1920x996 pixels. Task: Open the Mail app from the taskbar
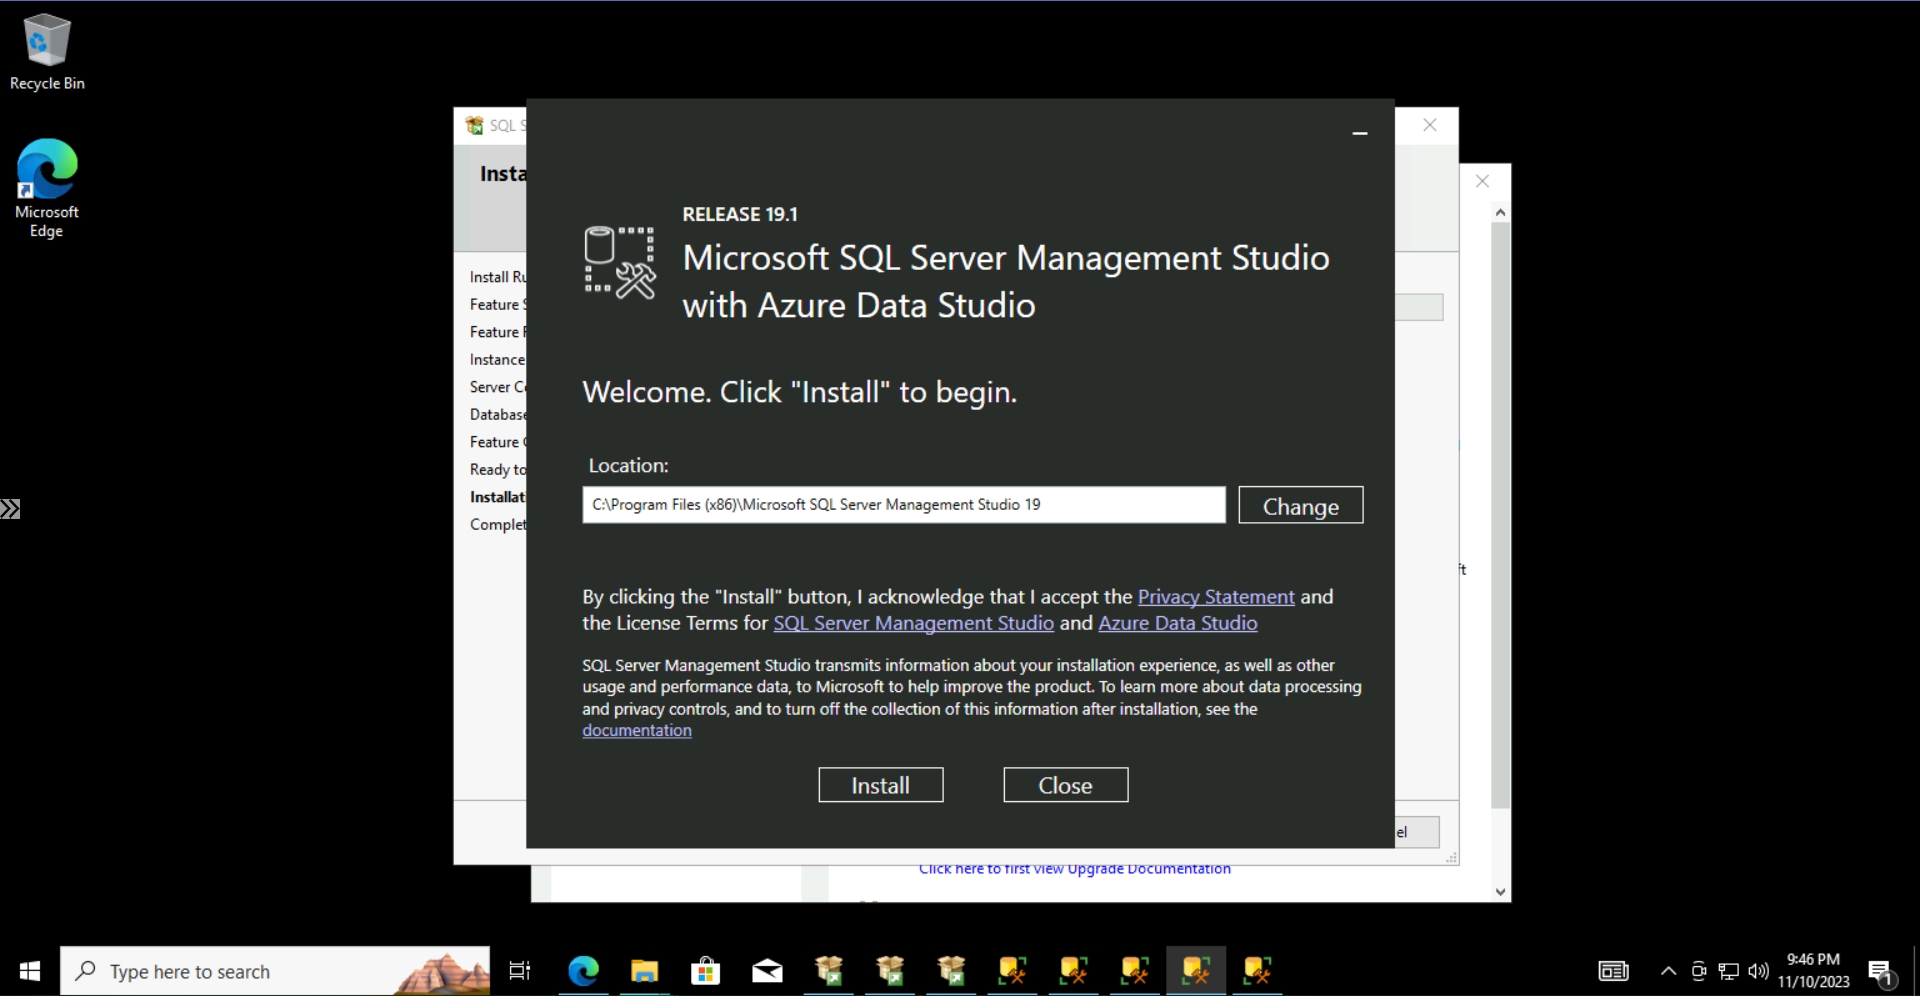(767, 971)
